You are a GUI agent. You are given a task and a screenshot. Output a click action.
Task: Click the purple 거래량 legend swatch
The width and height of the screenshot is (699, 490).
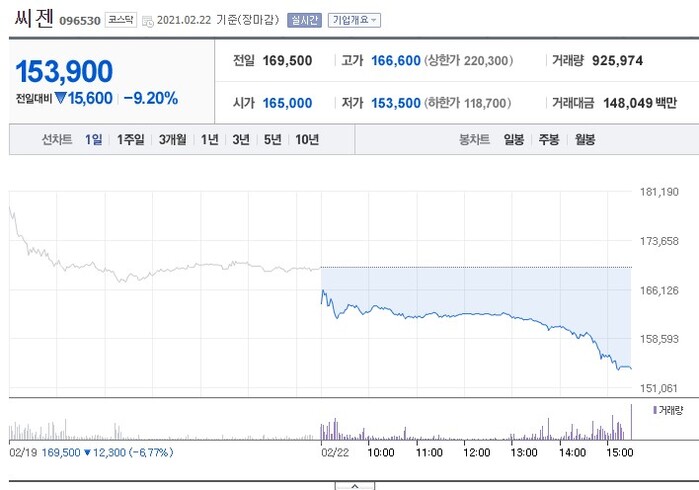(654, 410)
